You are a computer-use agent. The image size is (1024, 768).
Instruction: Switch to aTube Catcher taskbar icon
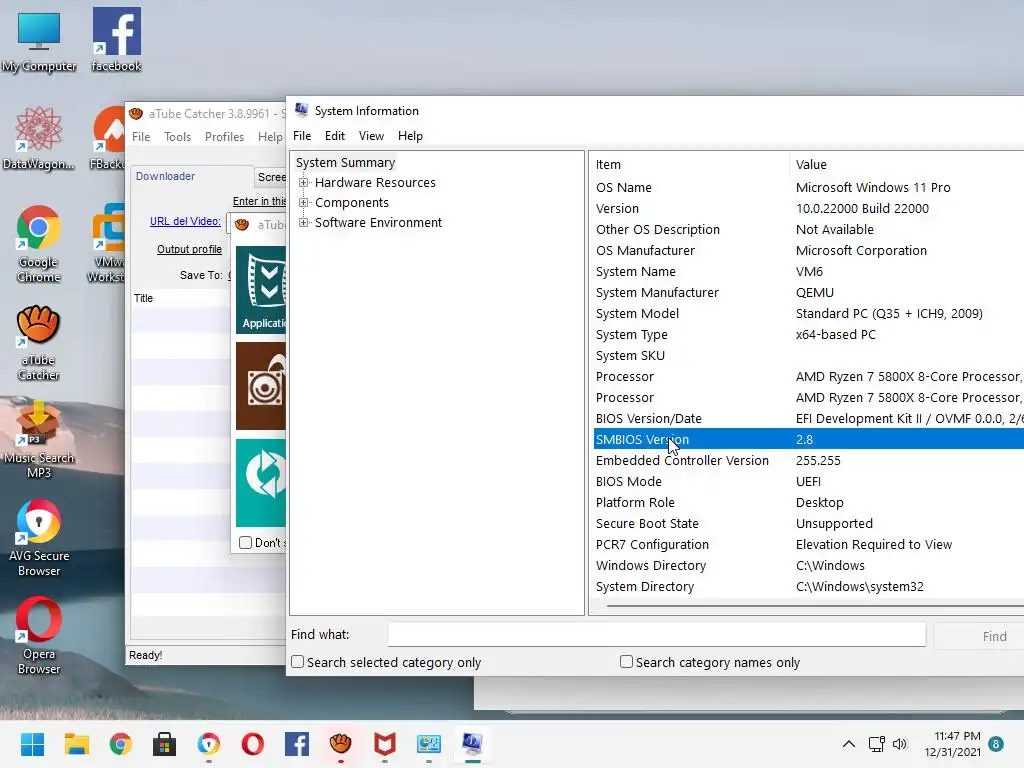pos(341,744)
